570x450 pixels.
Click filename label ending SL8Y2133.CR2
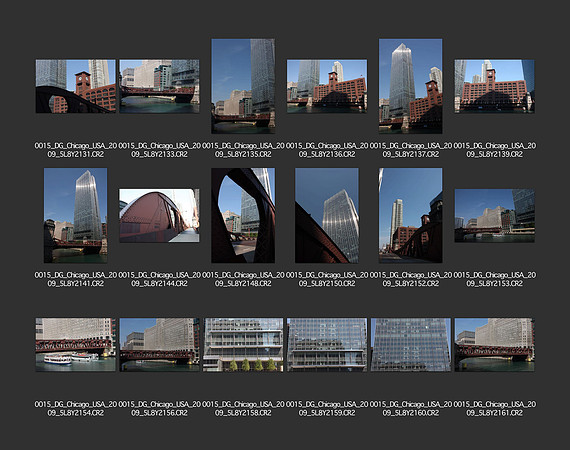(x=159, y=150)
